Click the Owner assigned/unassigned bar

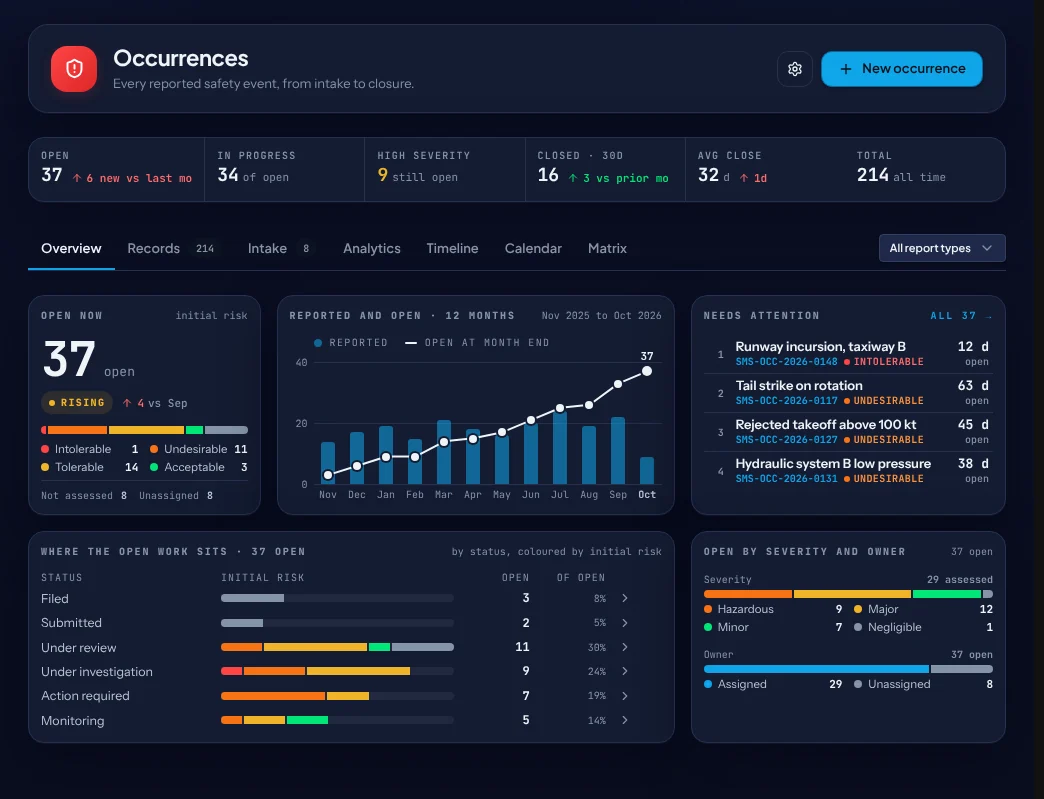(848, 669)
